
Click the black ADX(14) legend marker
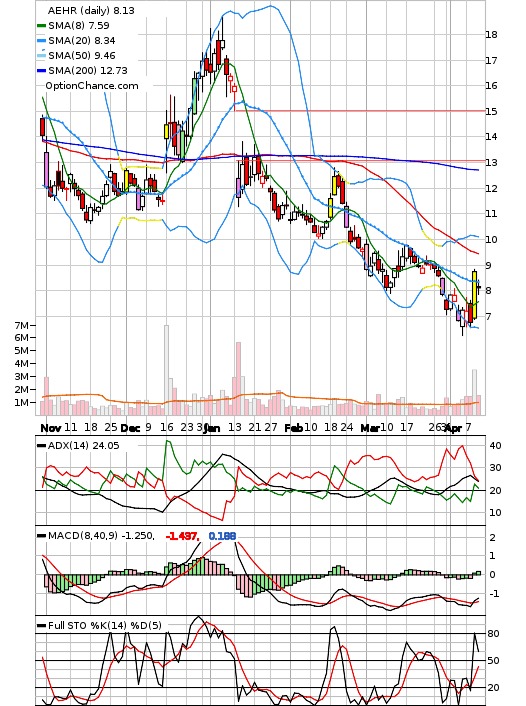[x=41, y=445]
